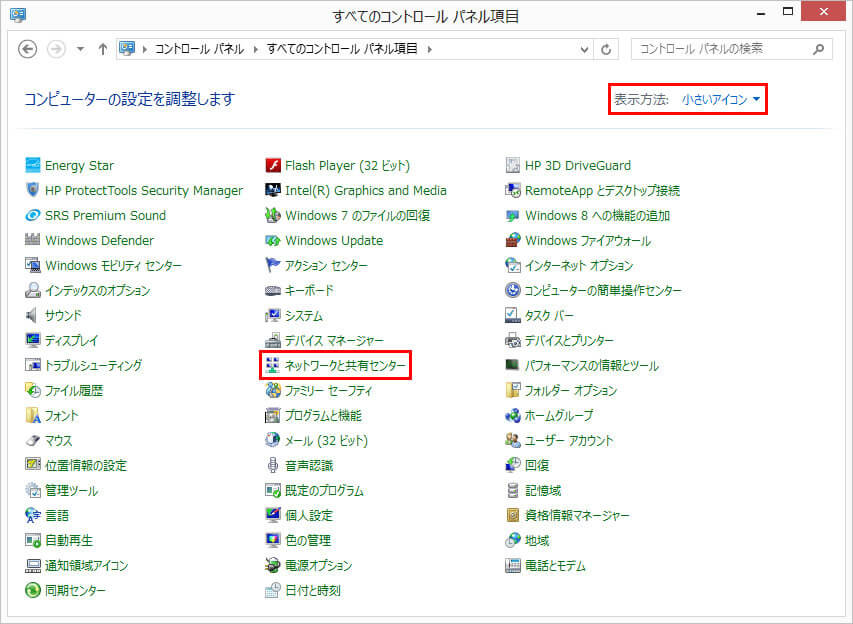Screen dimensions: 853x624
Task: Click the Intel(R) Graphics and Media icon
Action: pyautogui.click(x=273, y=190)
